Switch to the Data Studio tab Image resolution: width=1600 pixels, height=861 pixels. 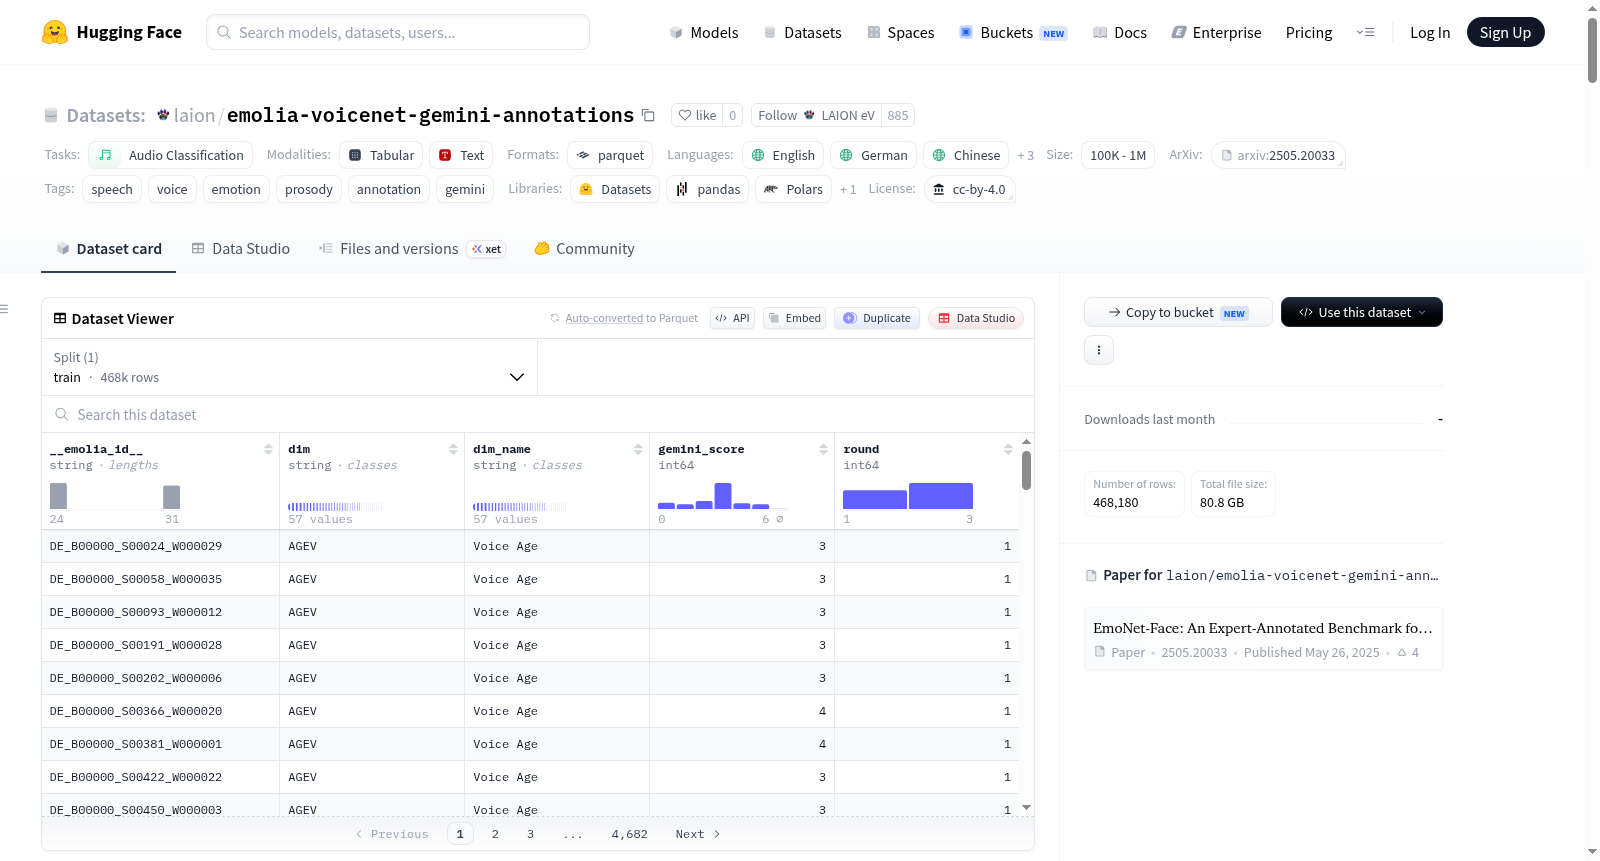[x=241, y=249]
